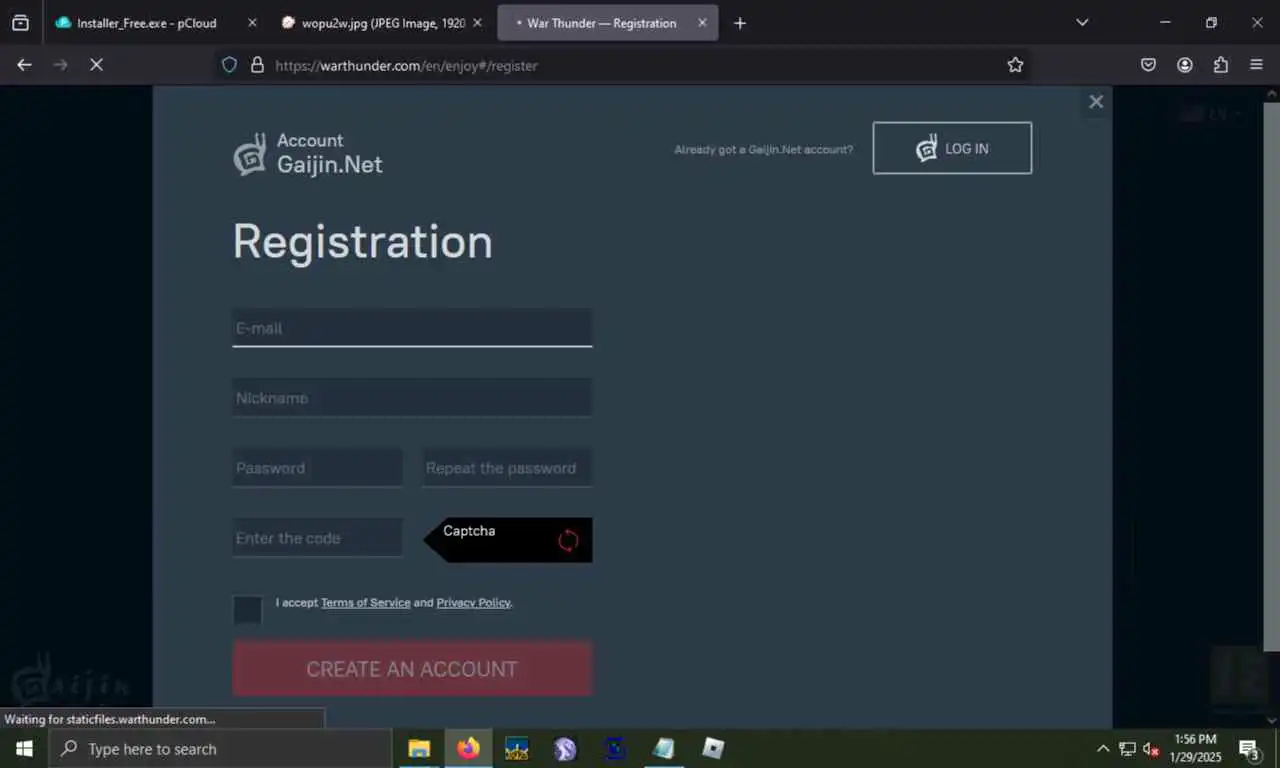Open the Firefox application menu
The width and height of the screenshot is (1280, 768).
point(1257,65)
